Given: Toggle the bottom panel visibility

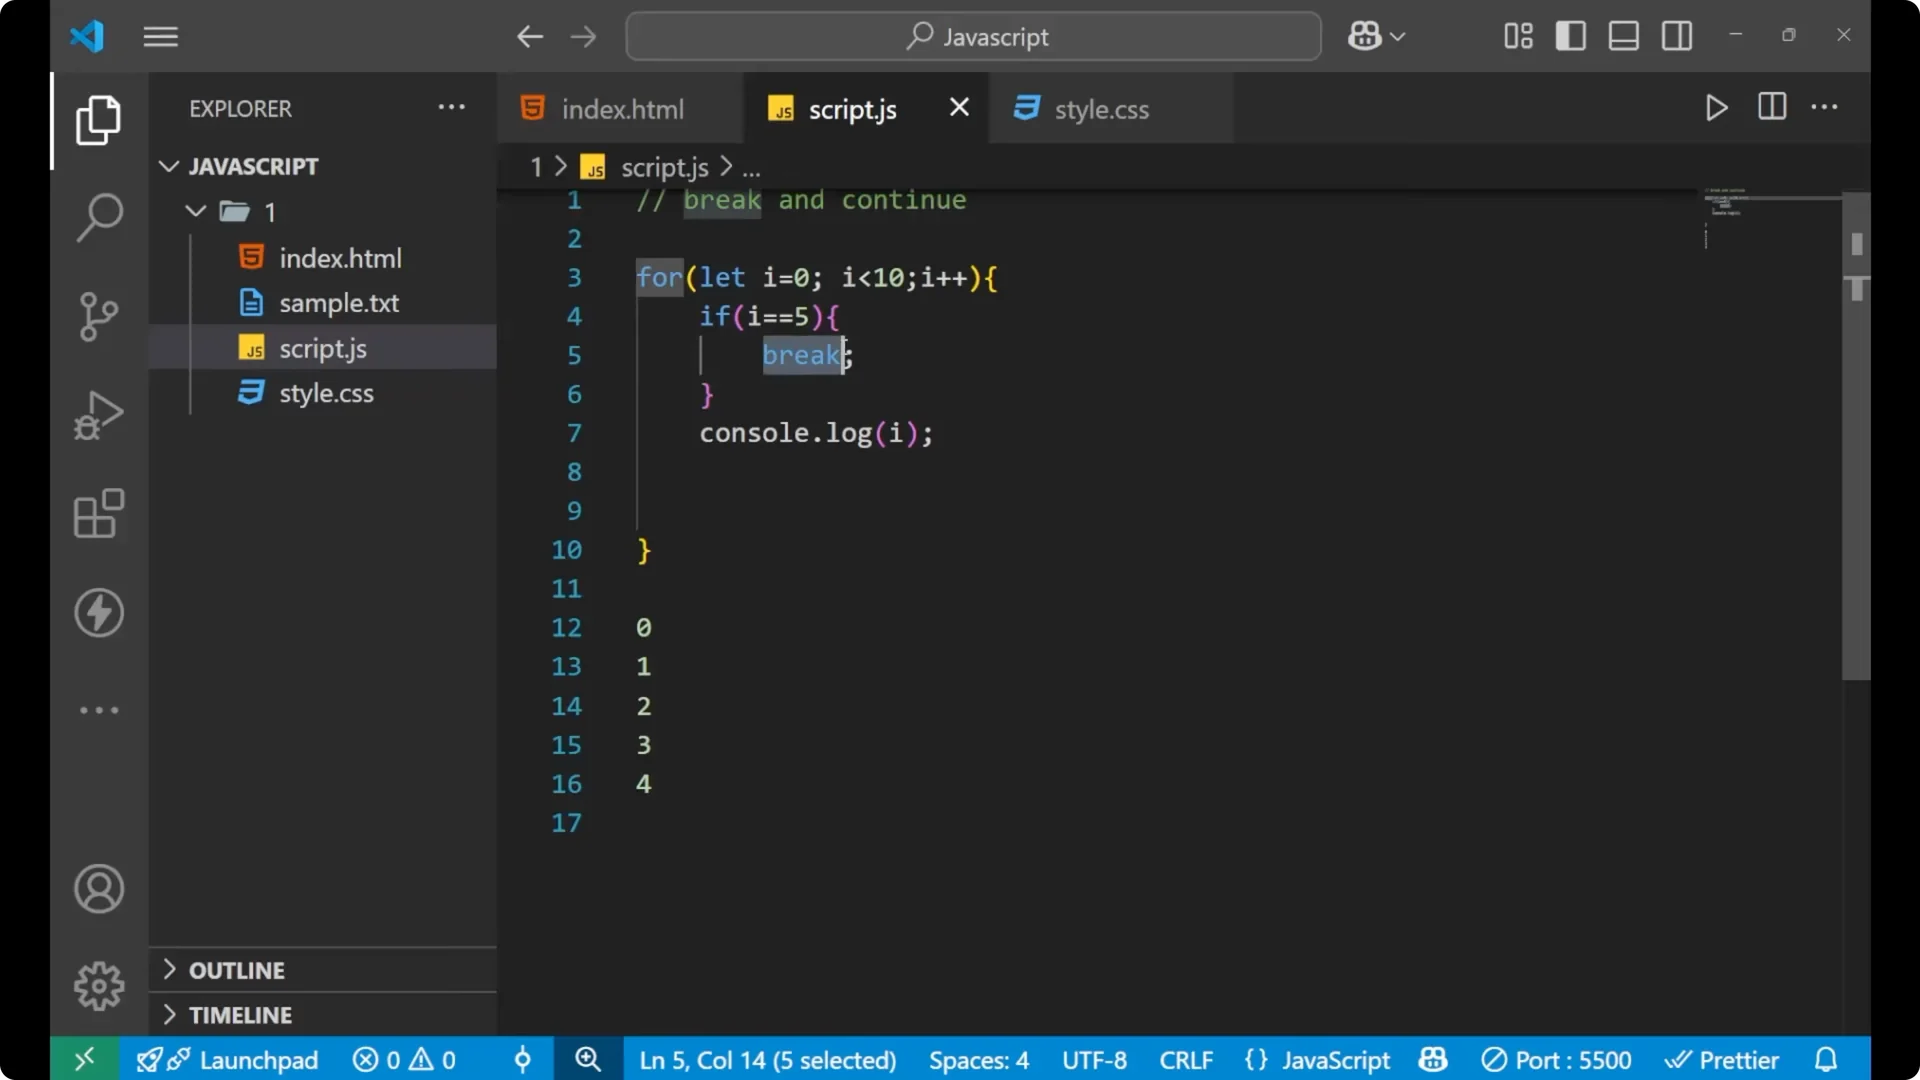Looking at the screenshot, I should (x=1623, y=35).
